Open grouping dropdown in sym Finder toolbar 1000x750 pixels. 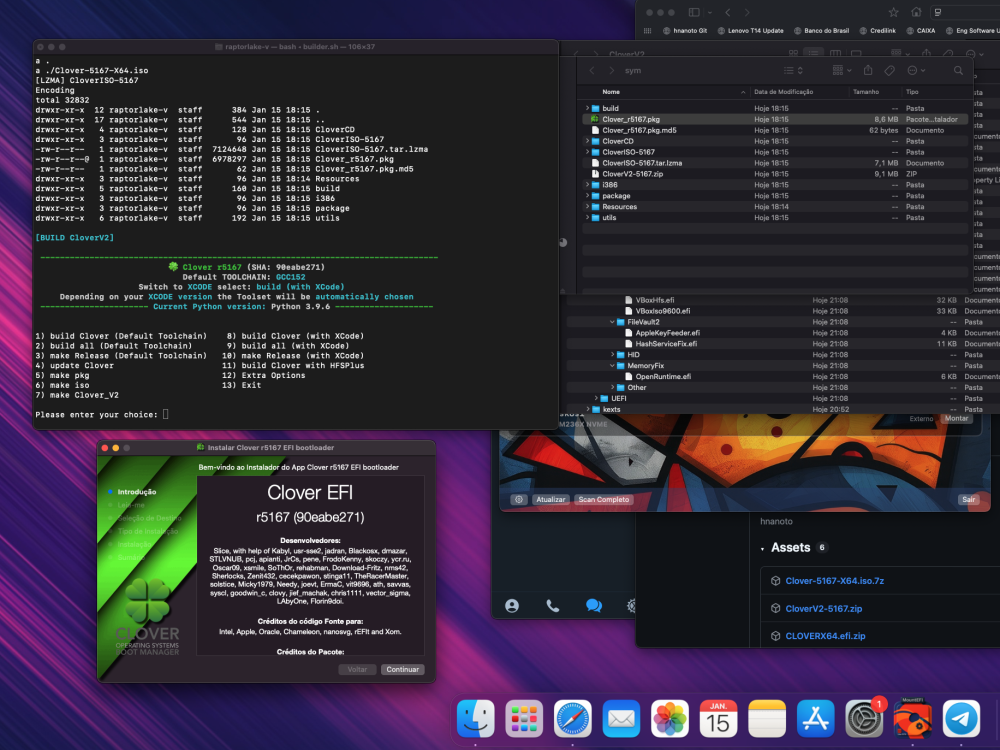pyautogui.click(x=842, y=70)
